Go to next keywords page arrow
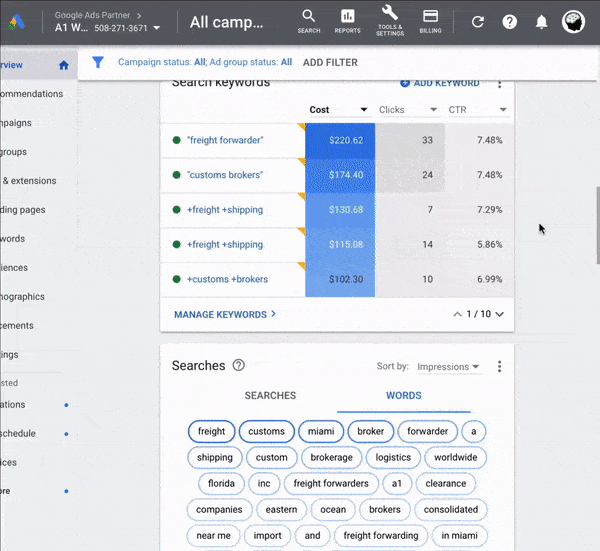The width and height of the screenshot is (600, 551). [x=499, y=314]
